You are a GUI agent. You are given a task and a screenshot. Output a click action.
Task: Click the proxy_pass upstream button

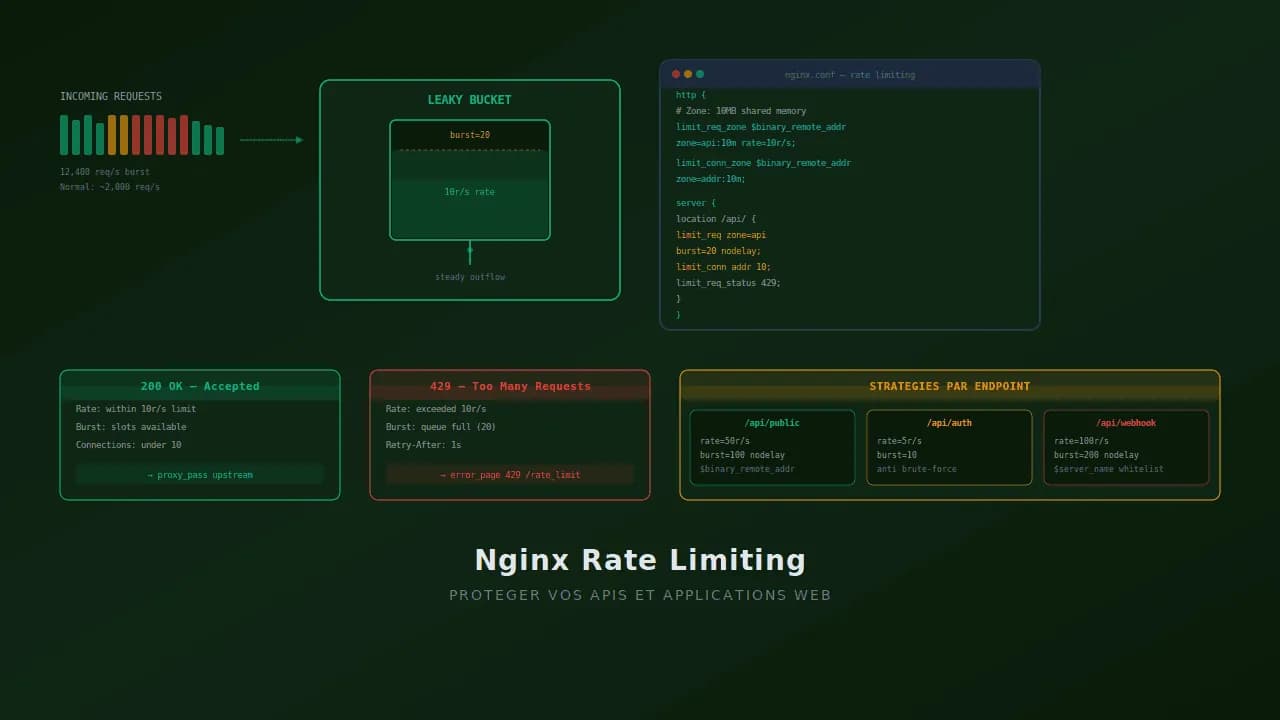click(199, 474)
